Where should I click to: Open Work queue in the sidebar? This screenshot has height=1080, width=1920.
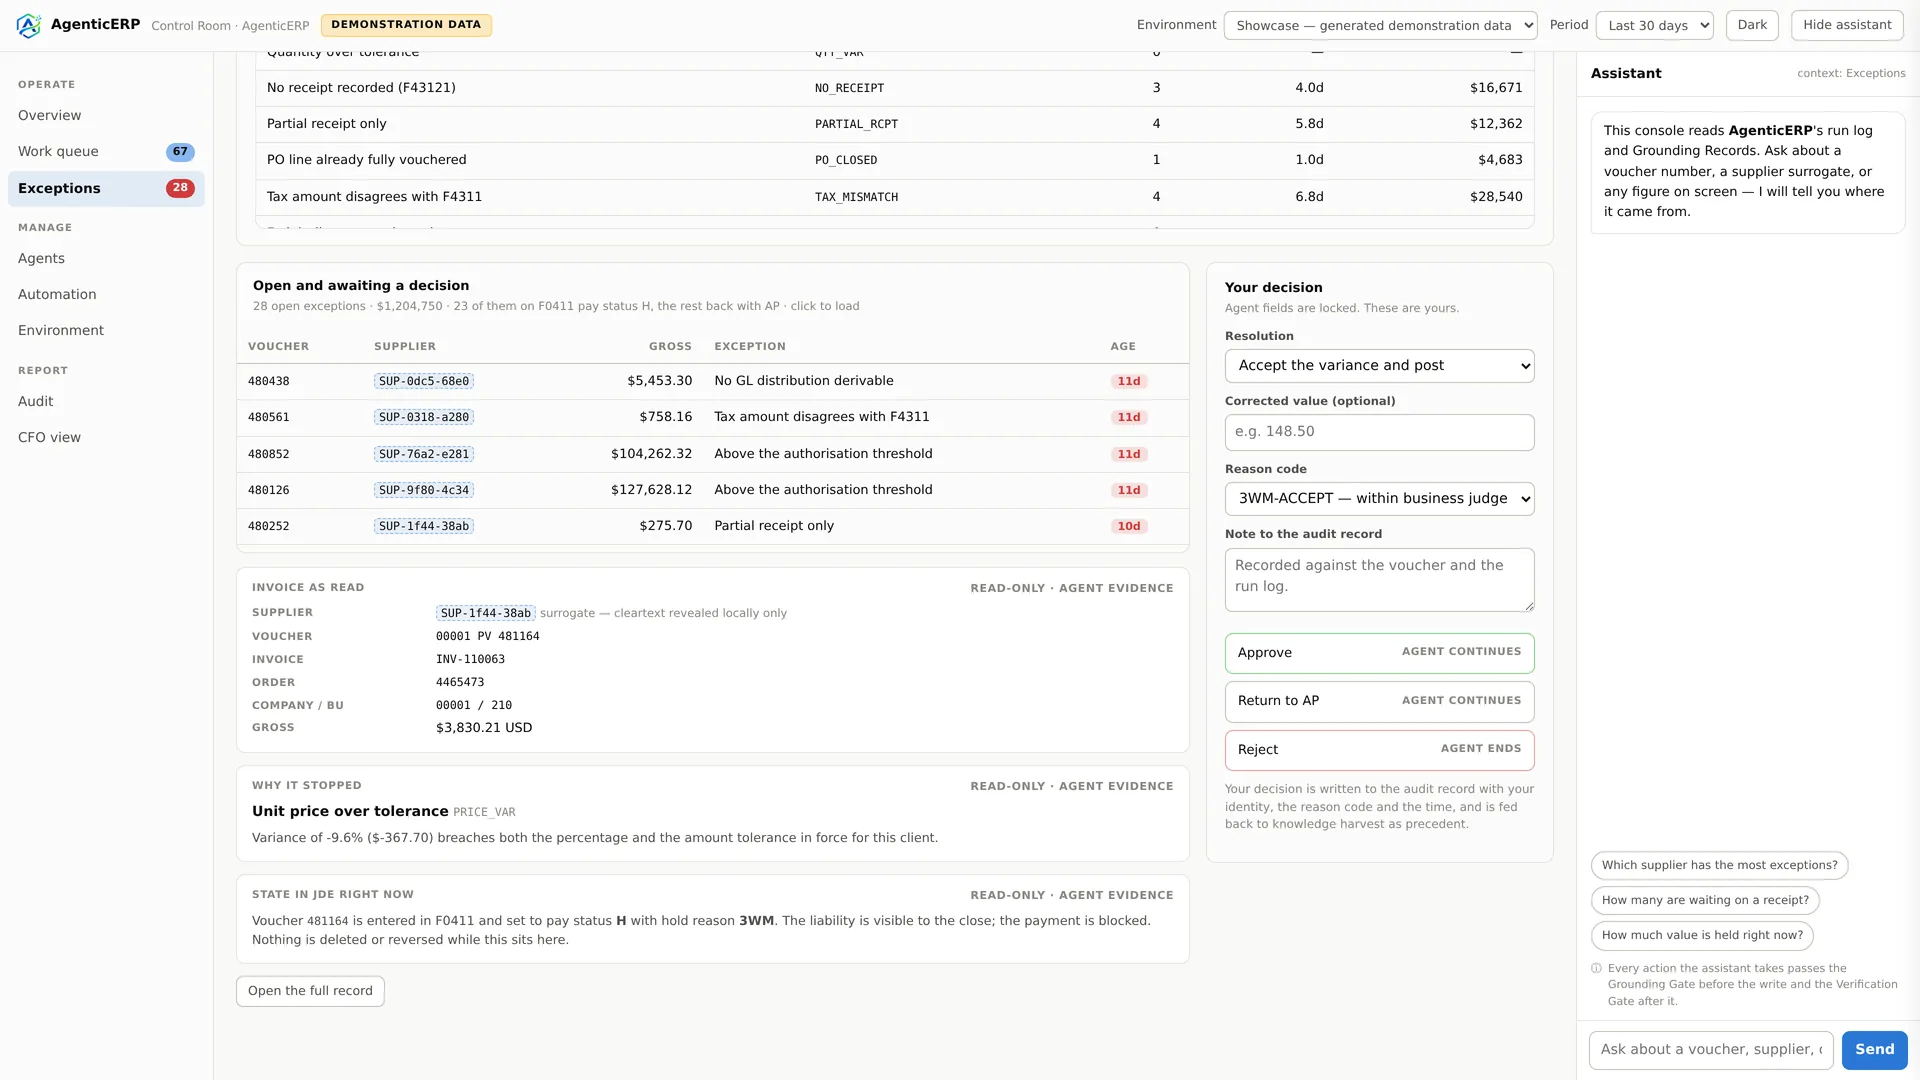[x=106, y=152]
